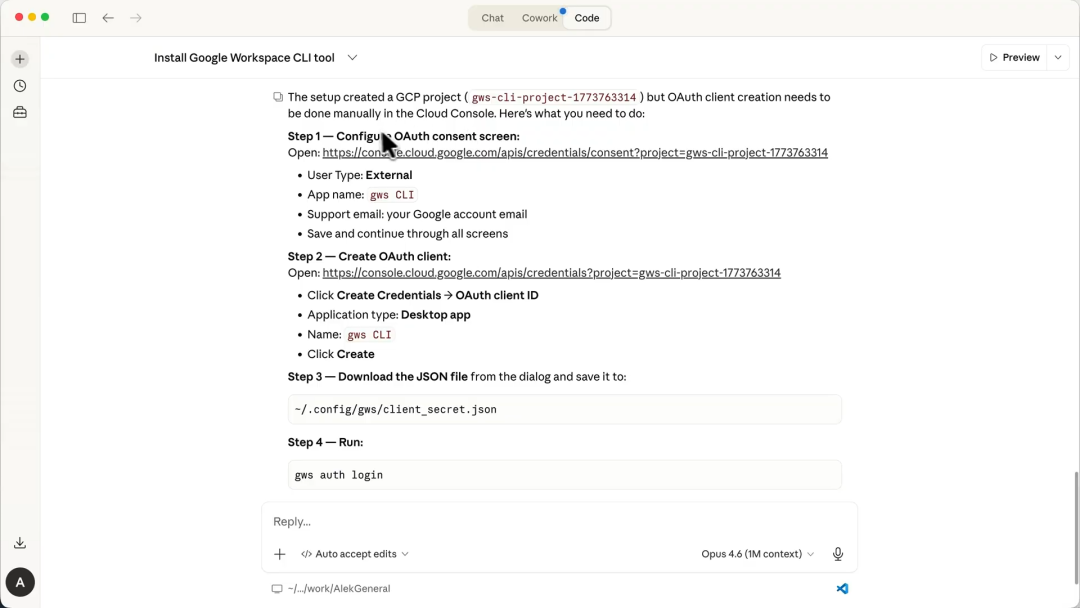Viewport: 1080px width, 608px height.
Task: Select the Code tab
Action: click(587, 18)
